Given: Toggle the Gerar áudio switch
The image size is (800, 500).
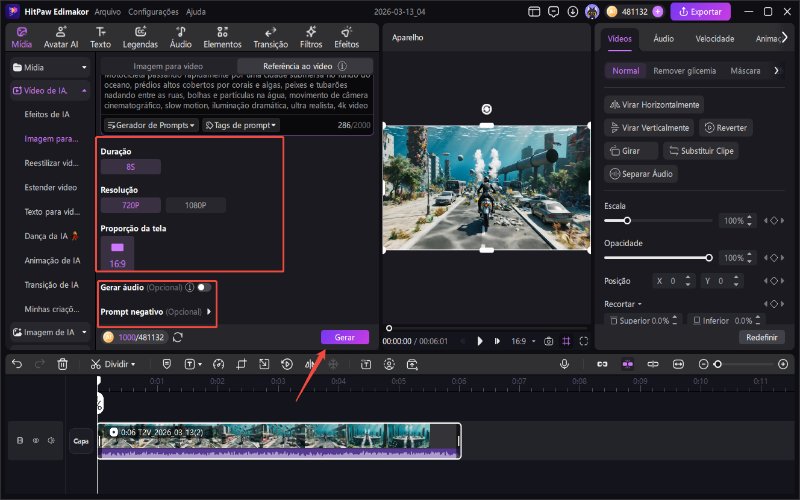Looking at the screenshot, I should (x=204, y=287).
